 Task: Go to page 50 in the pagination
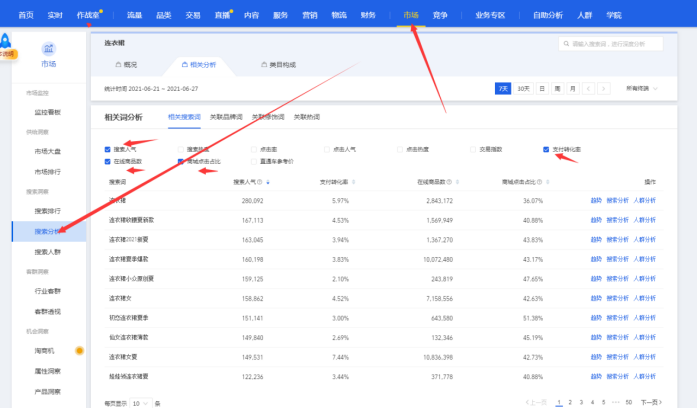pyautogui.click(x=629, y=402)
